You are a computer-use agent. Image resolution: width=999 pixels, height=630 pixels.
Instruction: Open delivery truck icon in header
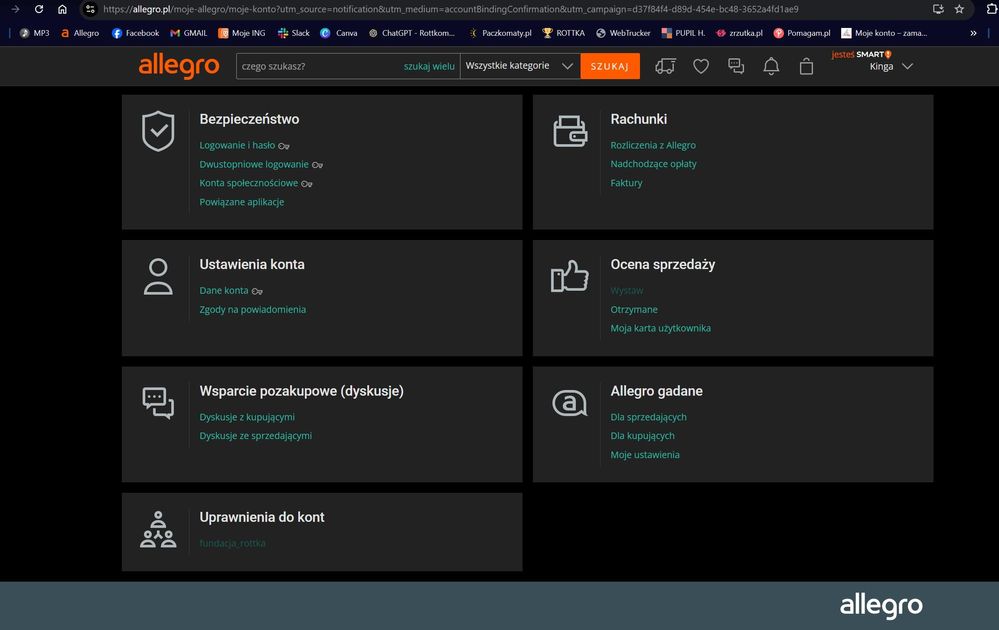pos(665,66)
